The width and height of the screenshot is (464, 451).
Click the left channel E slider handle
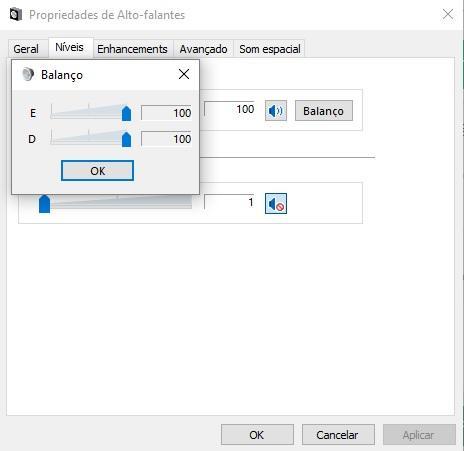126,113
